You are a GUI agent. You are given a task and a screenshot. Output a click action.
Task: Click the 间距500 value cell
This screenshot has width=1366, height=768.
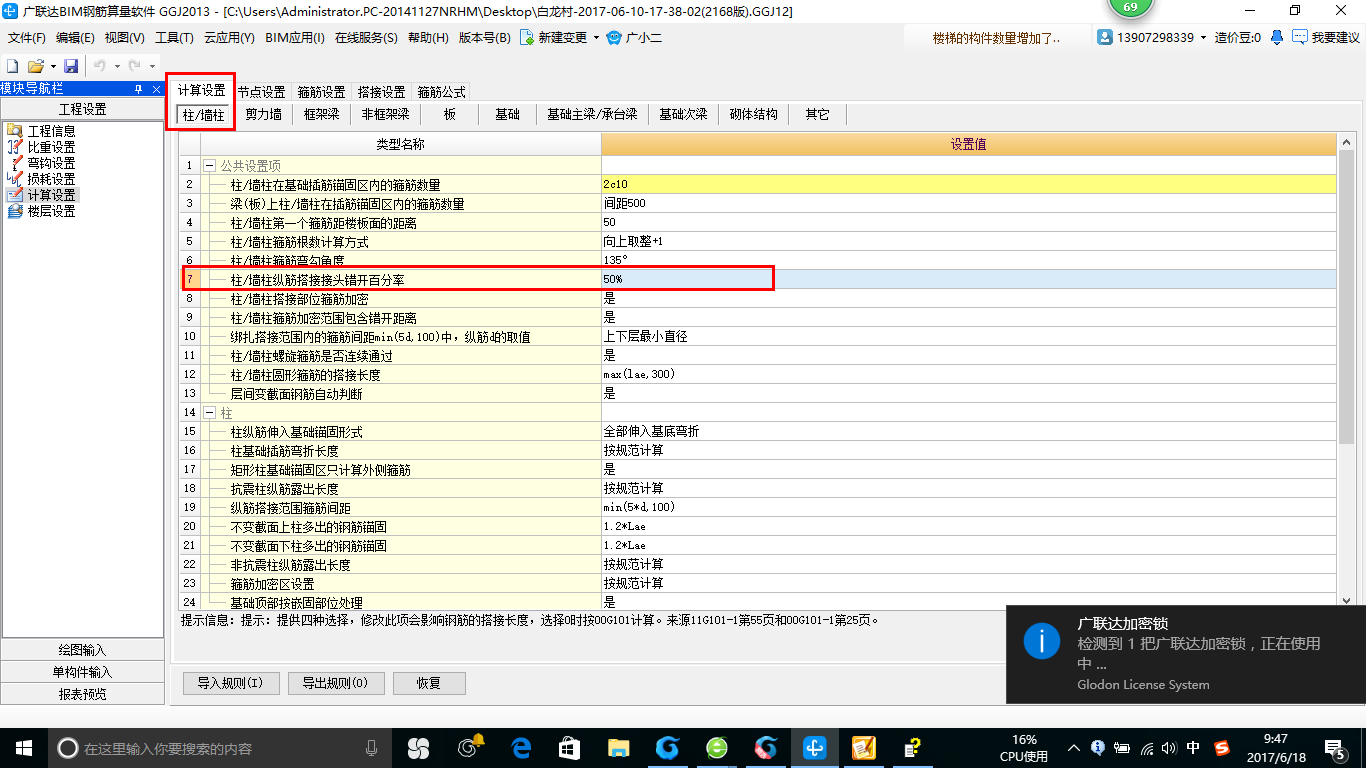pyautogui.click(x=968, y=203)
